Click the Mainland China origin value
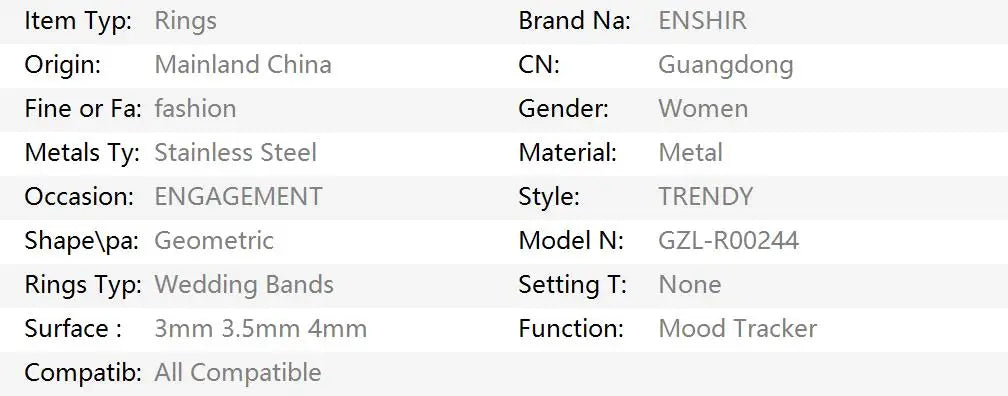 [x=243, y=65]
